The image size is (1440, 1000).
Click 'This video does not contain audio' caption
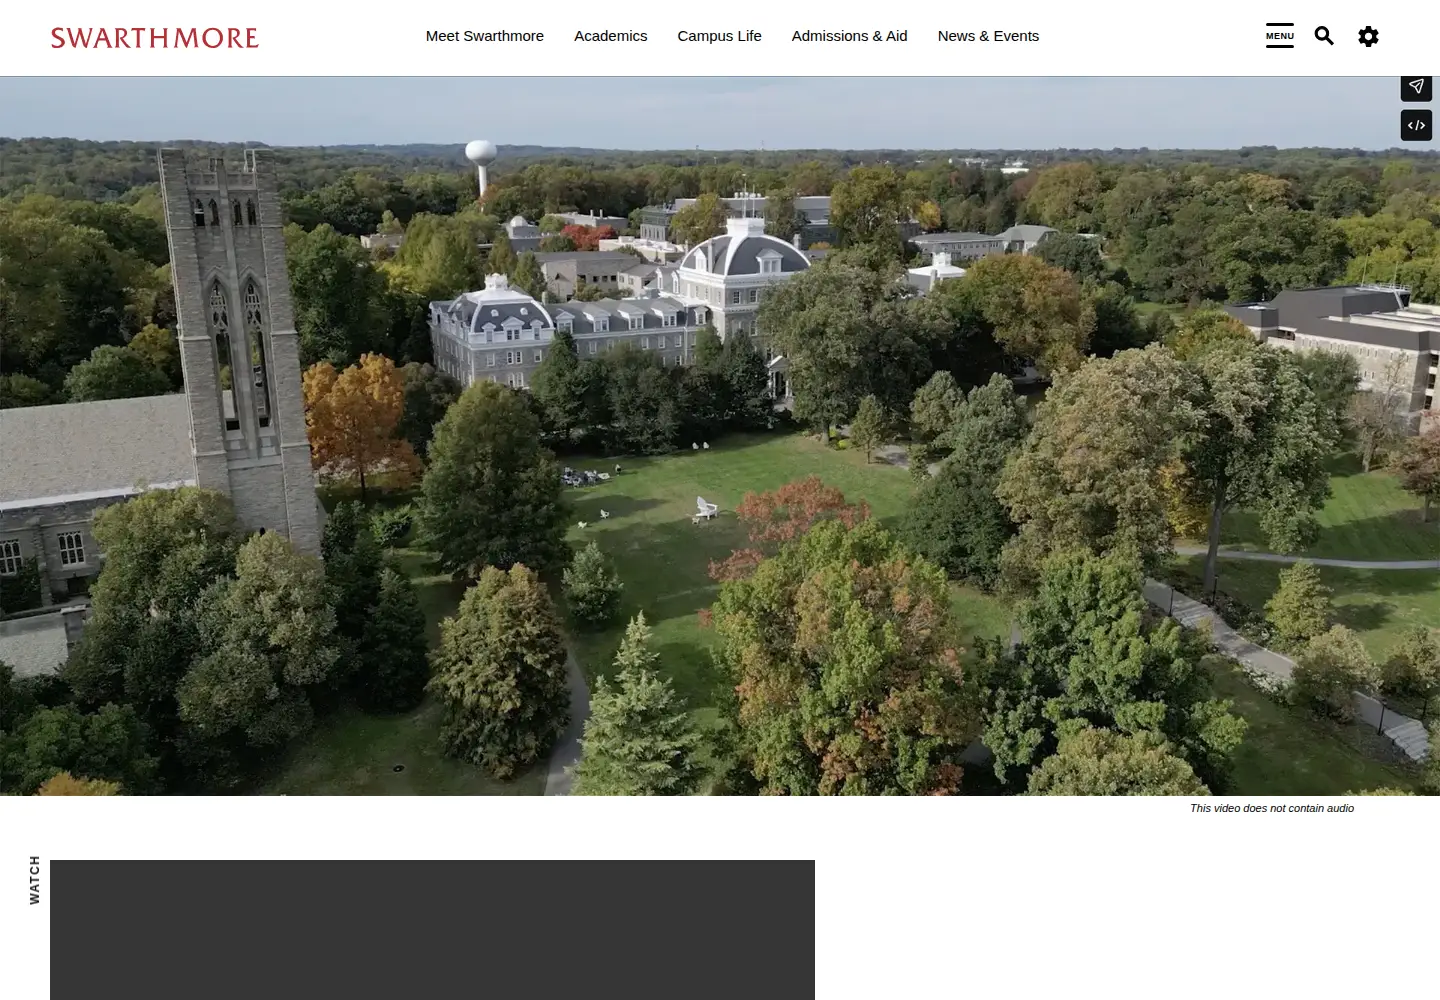[1272, 808]
